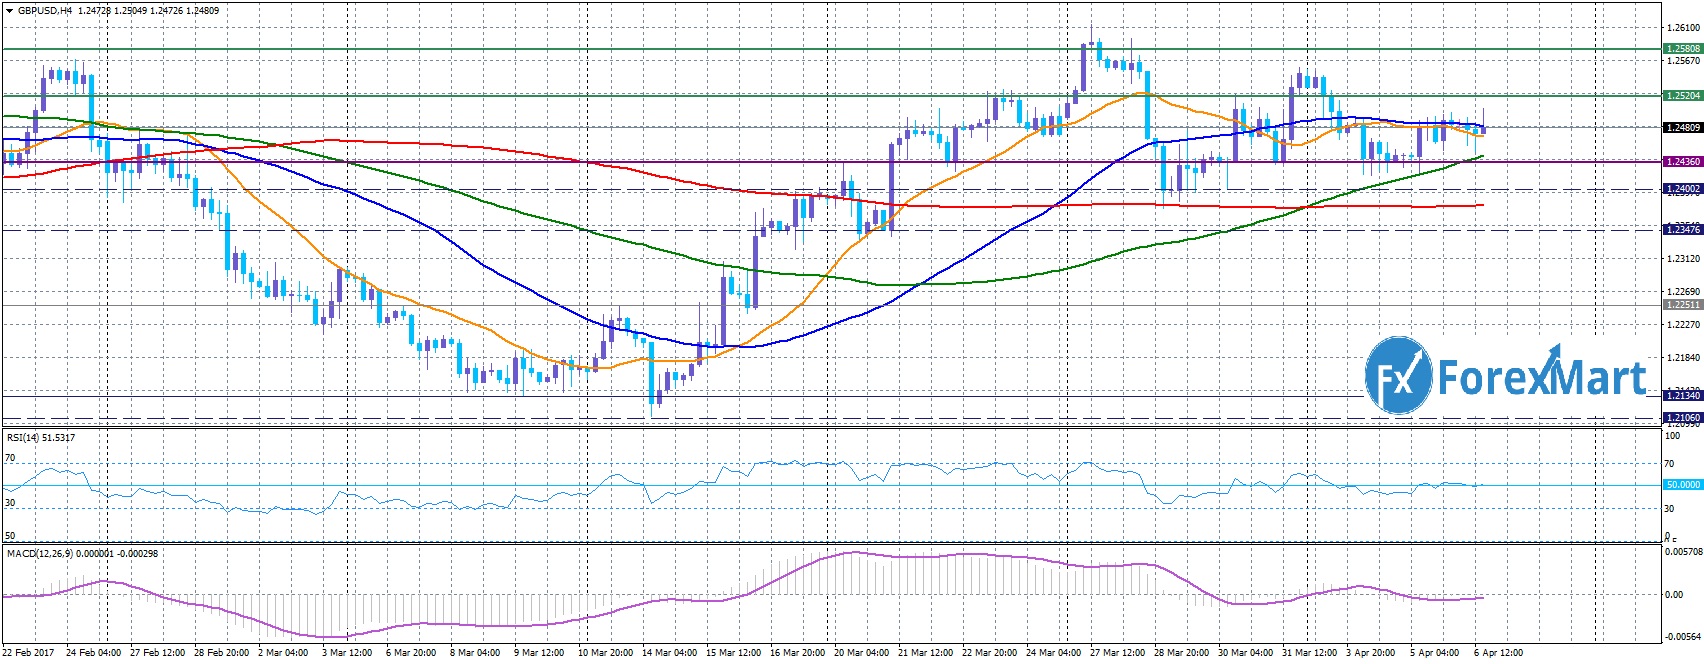Click the 24 Mar 04:00 time label
Viewport: 1704px width, 664px height.
point(1054,653)
